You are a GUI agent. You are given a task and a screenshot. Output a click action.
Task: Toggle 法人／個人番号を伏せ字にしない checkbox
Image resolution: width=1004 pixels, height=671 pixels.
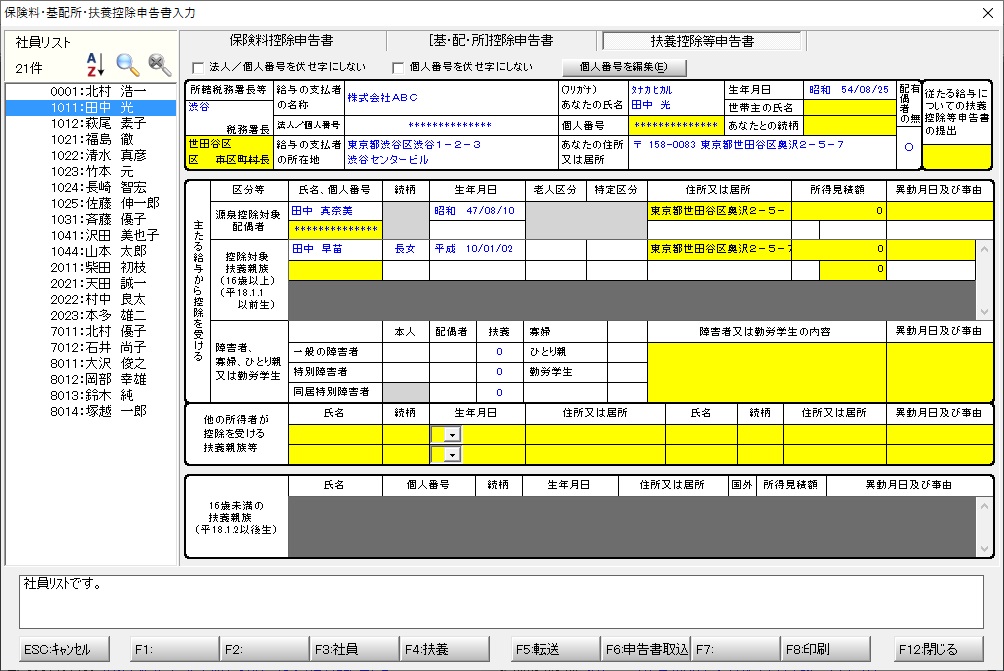pyautogui.click(x=198, y=67)
